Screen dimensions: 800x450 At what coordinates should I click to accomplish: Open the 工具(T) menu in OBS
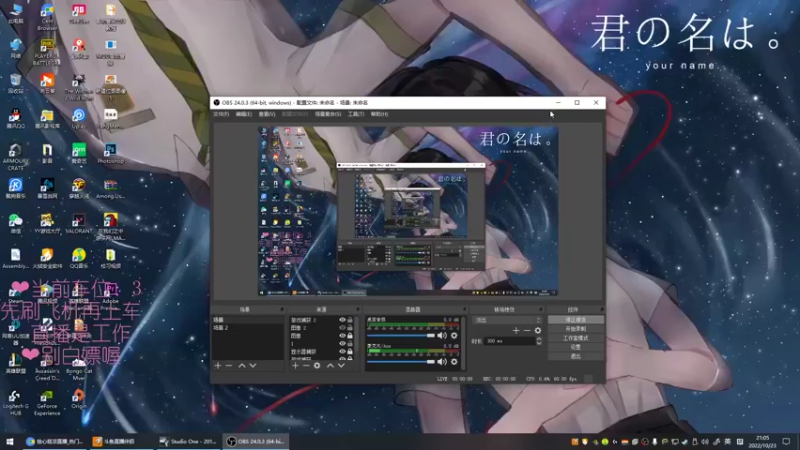pos(356,114)
